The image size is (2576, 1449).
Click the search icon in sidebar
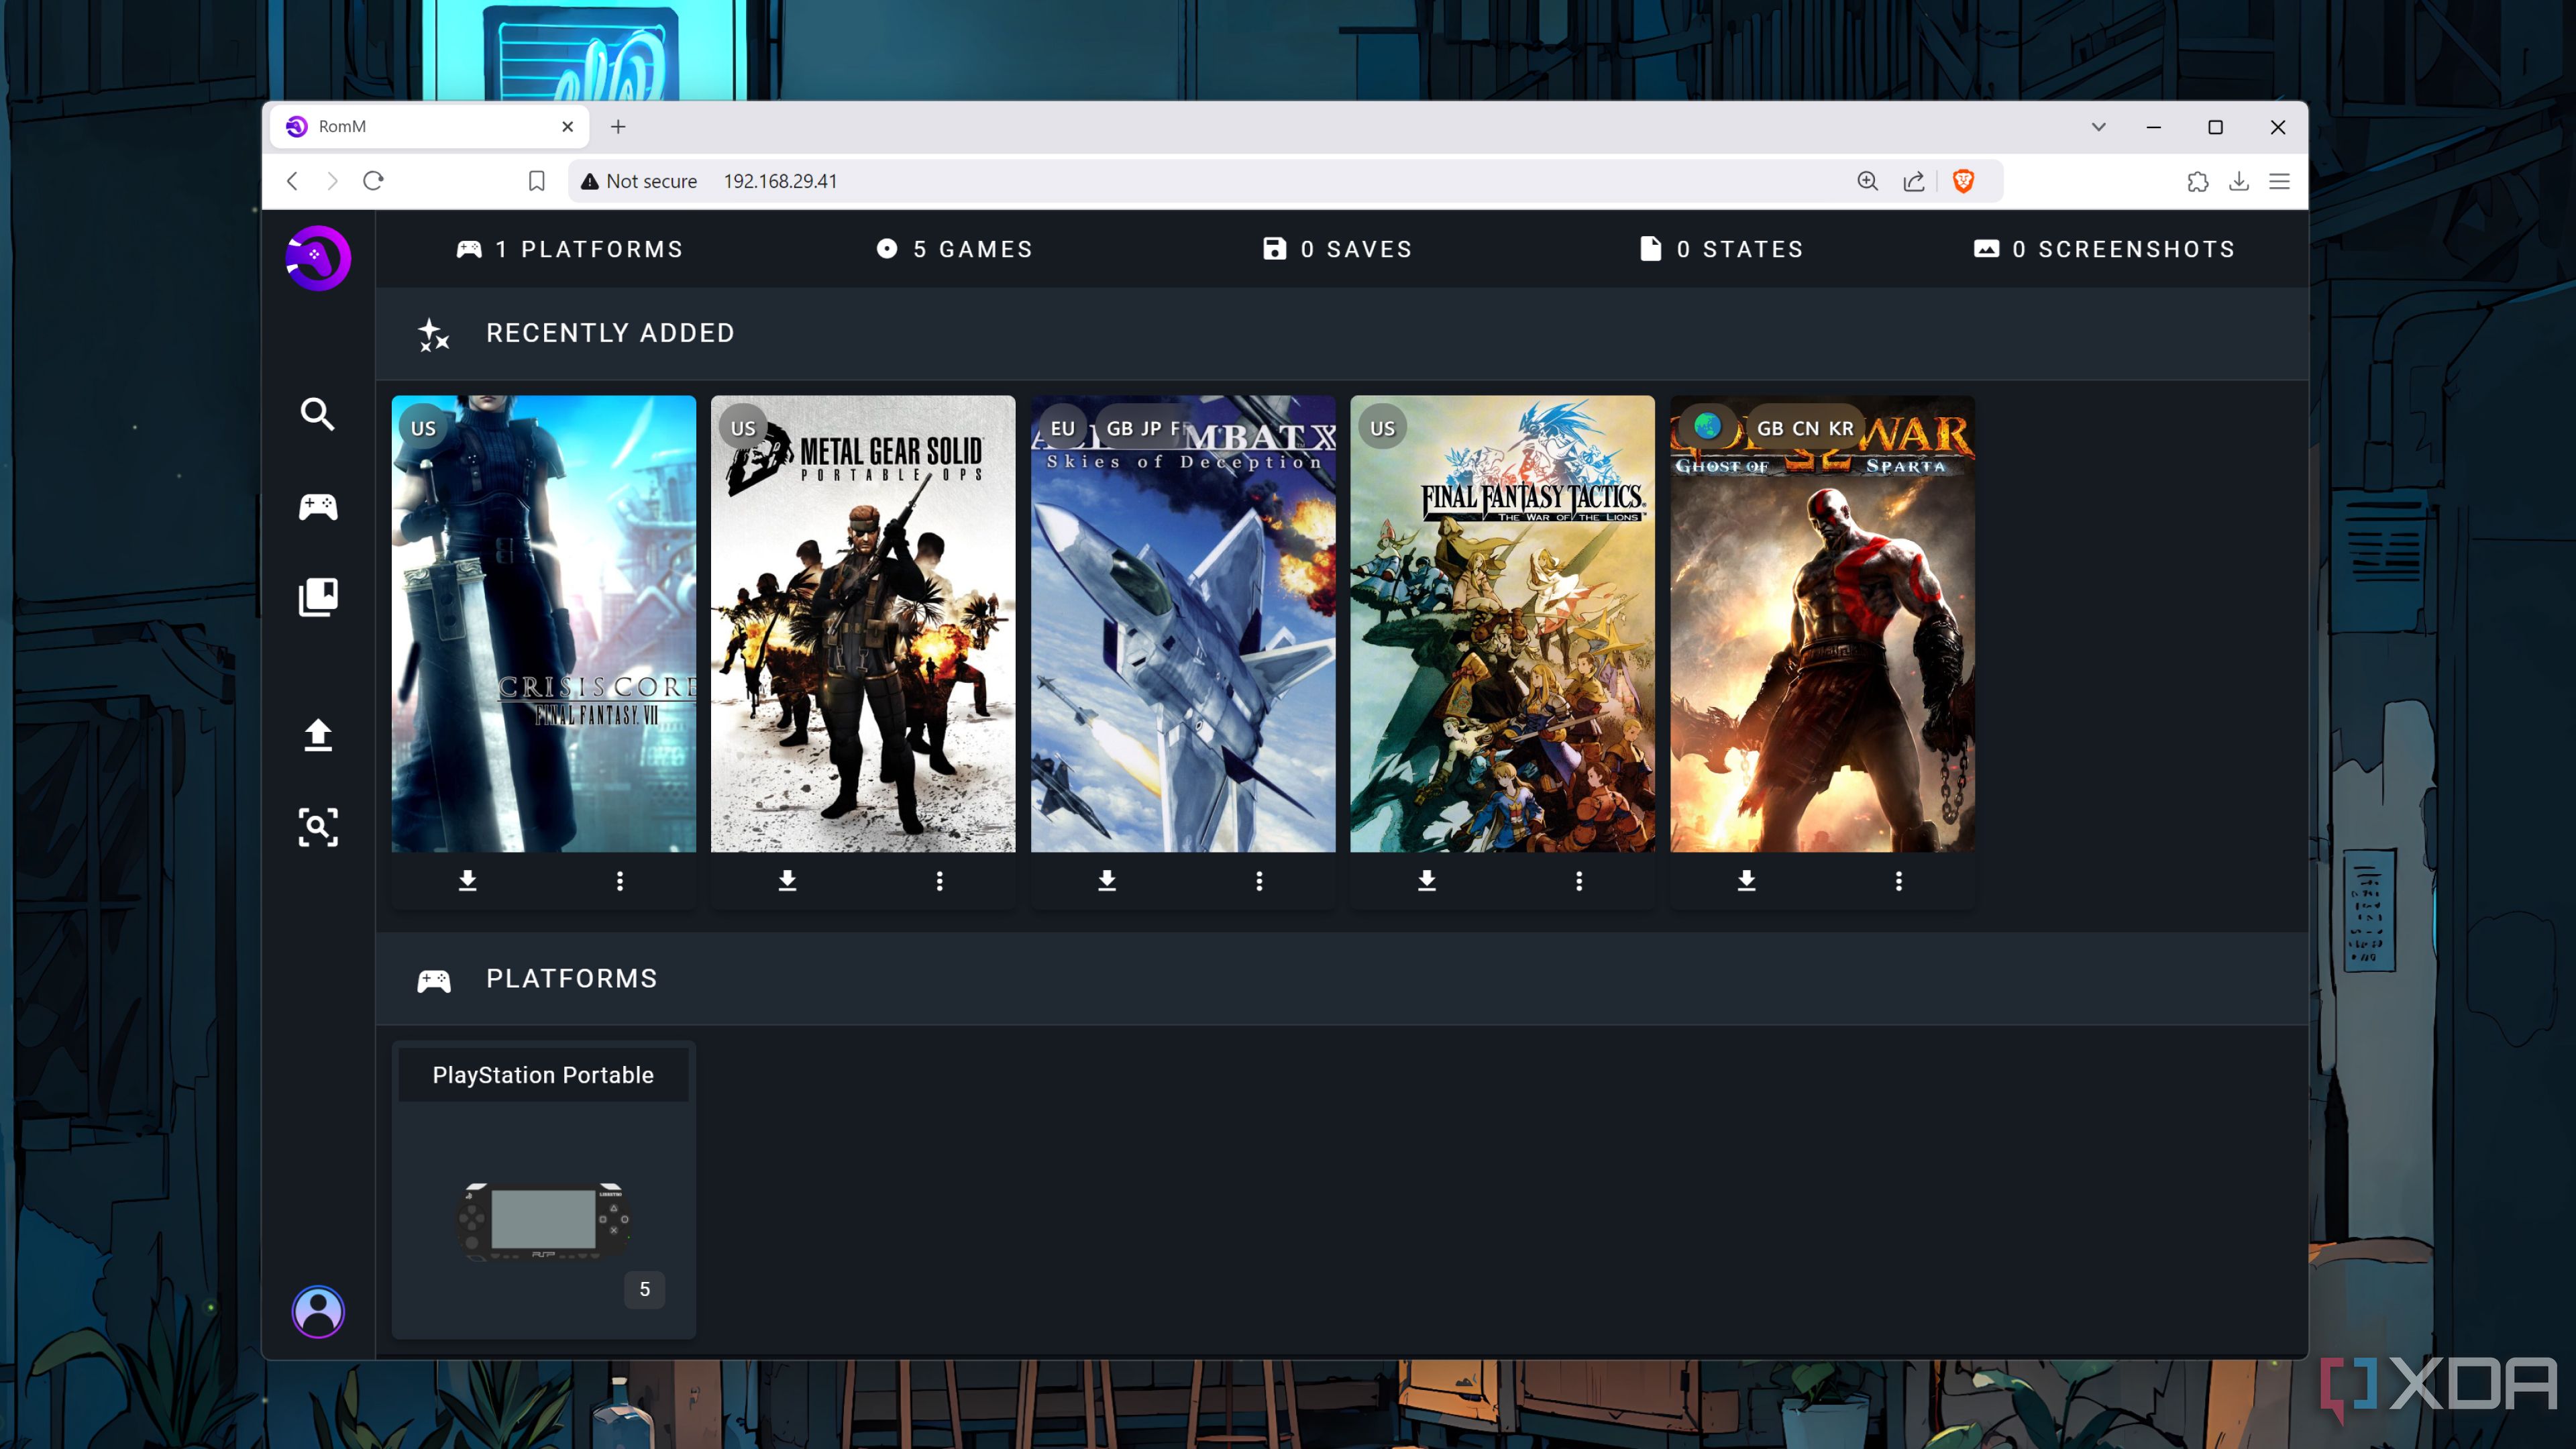[319, 414]
